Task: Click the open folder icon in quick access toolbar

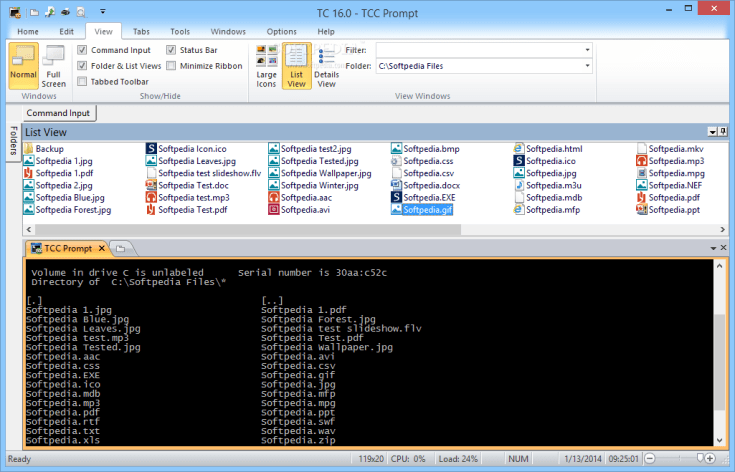Action: pos(34,12)
